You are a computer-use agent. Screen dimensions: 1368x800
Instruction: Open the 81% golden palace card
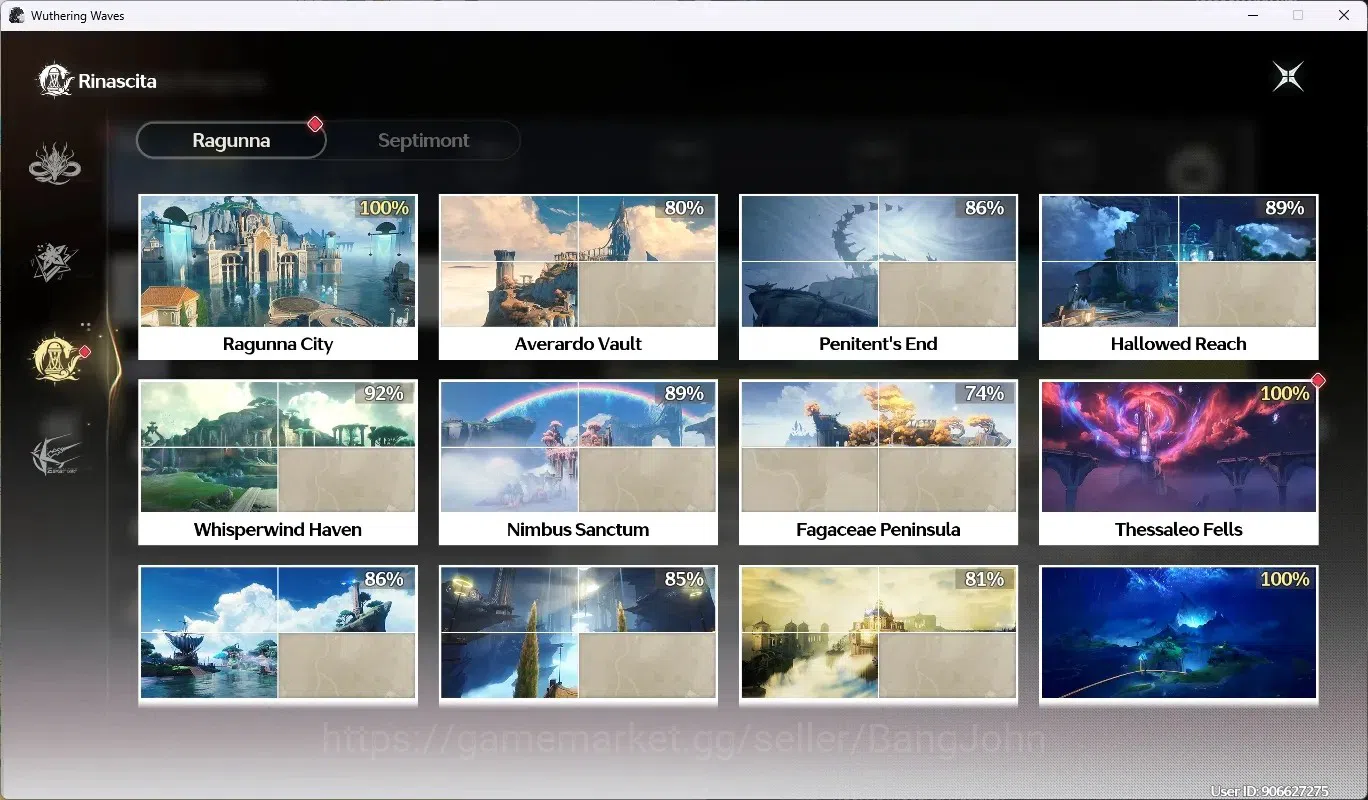point(878,634)
